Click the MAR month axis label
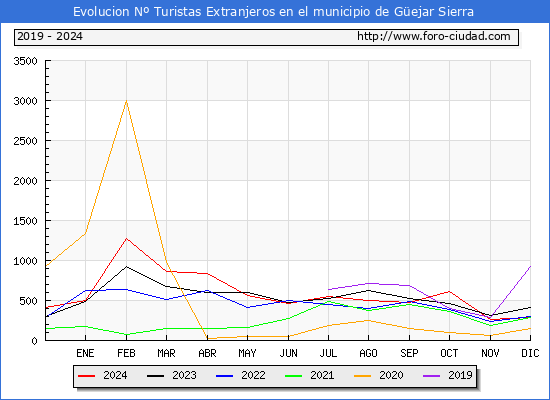This screenshot has width=550, height=400. (166, 353)
